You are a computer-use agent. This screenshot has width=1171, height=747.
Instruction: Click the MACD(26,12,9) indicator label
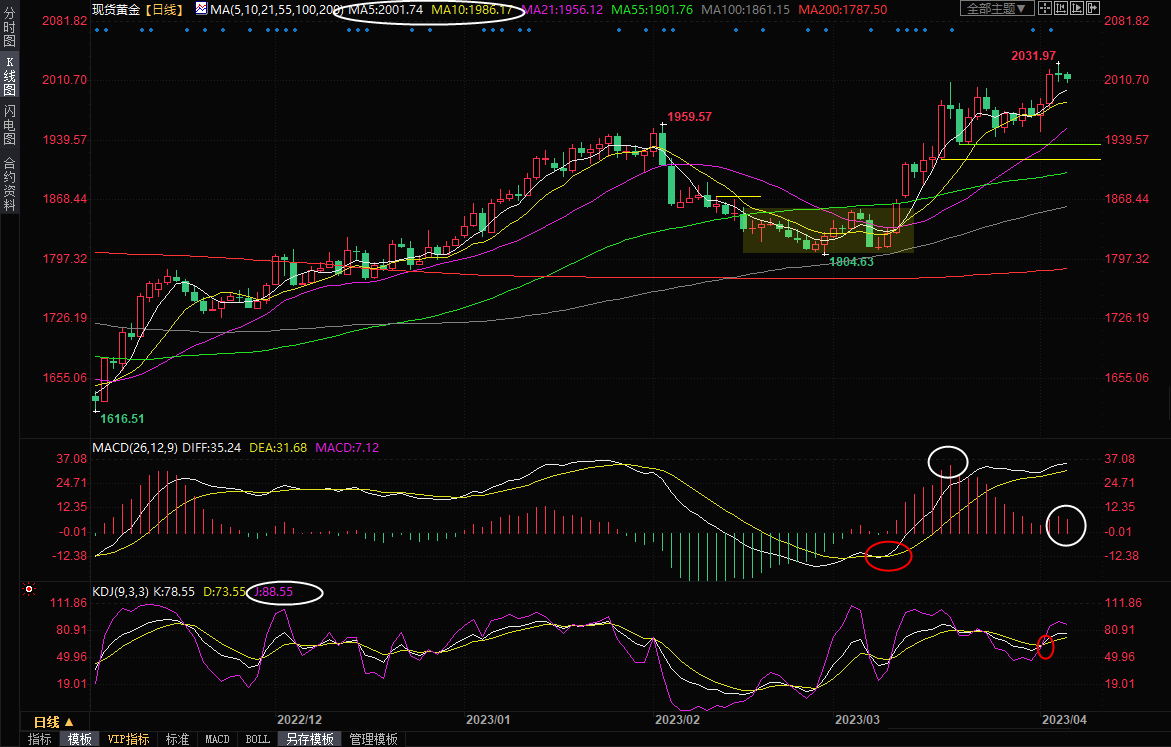point(135,448)
